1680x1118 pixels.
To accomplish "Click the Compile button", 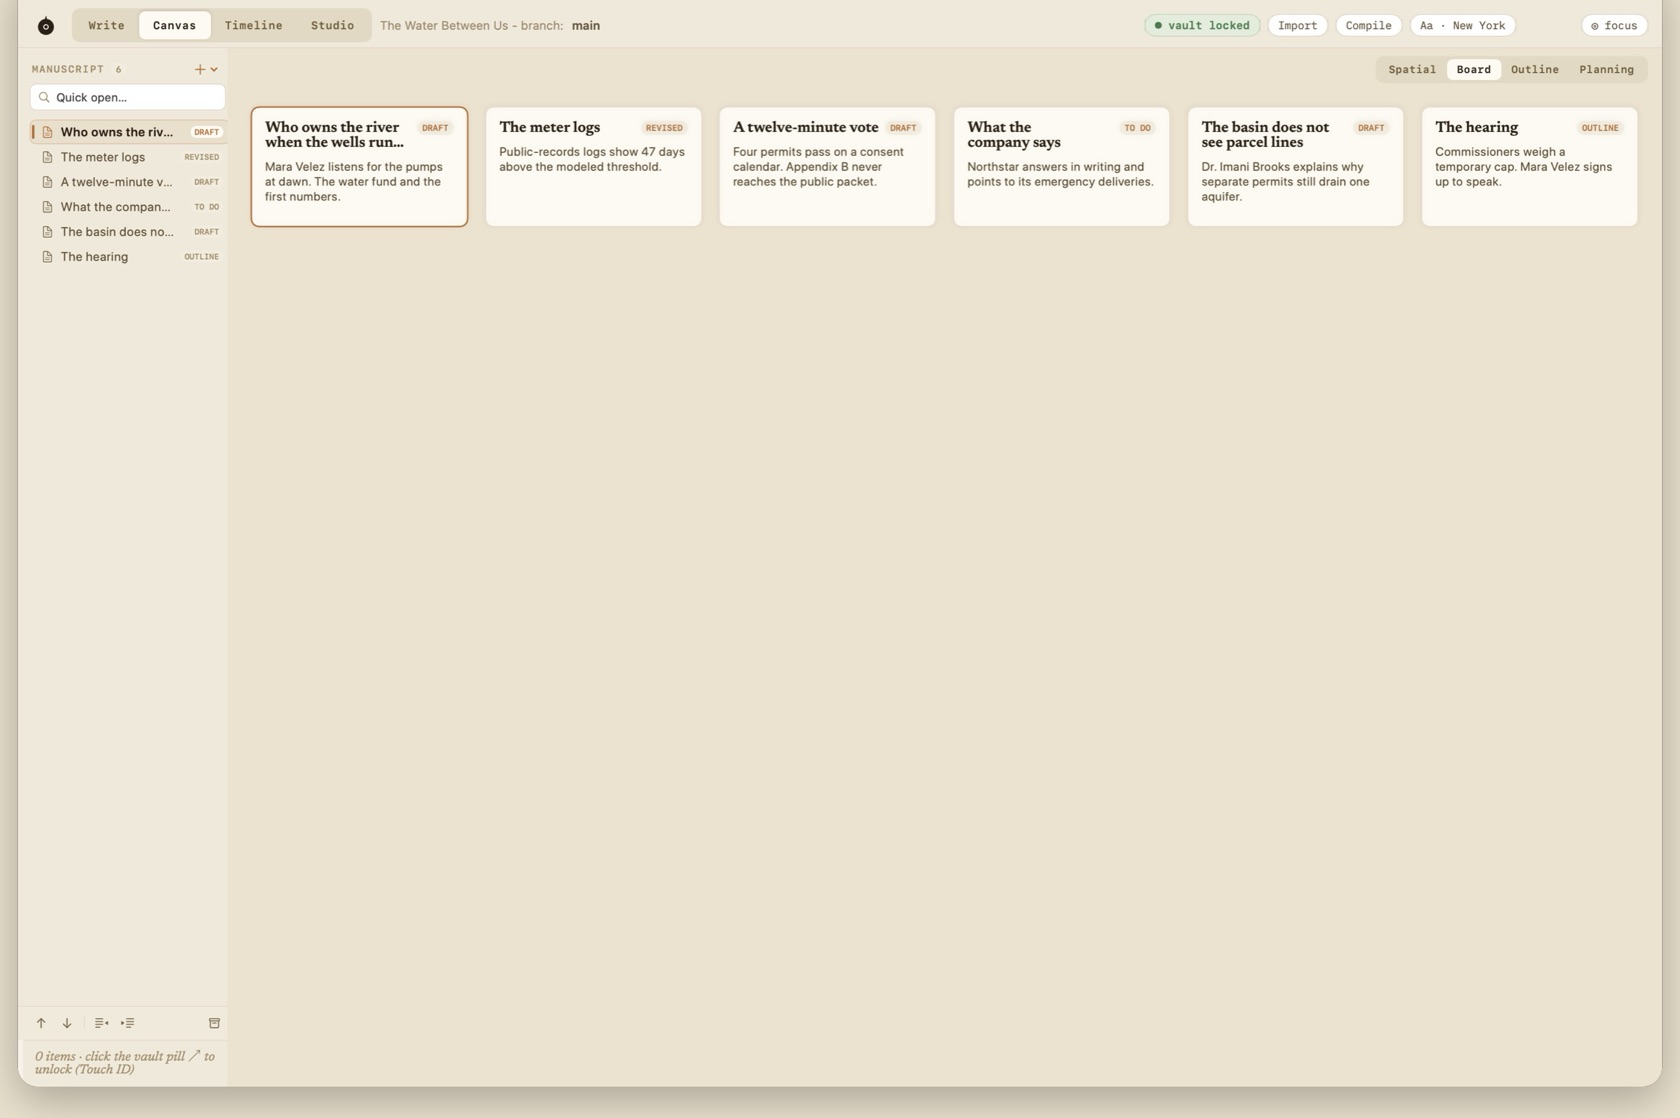I will click(1368, 26).
